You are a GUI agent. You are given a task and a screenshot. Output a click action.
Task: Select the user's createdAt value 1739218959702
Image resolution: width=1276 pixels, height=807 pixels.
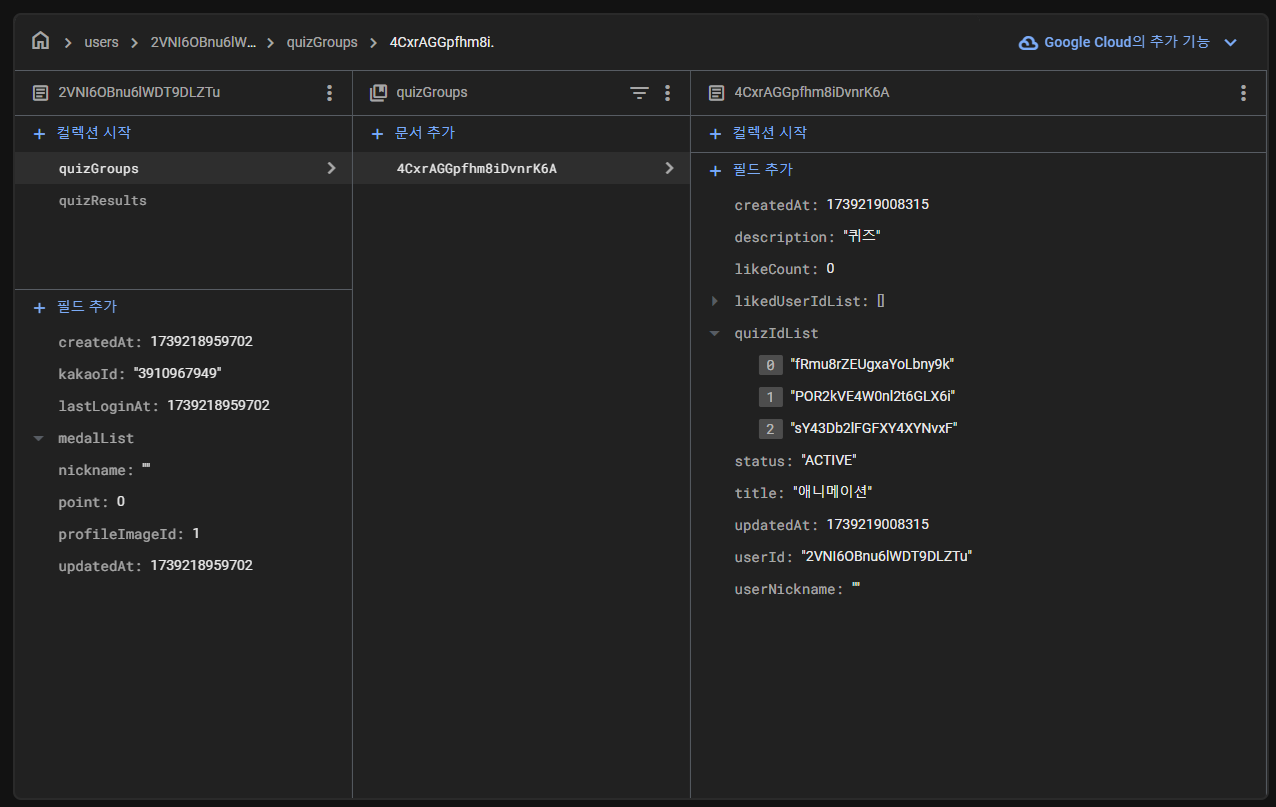pyautogui.click(x=201, y=341)
